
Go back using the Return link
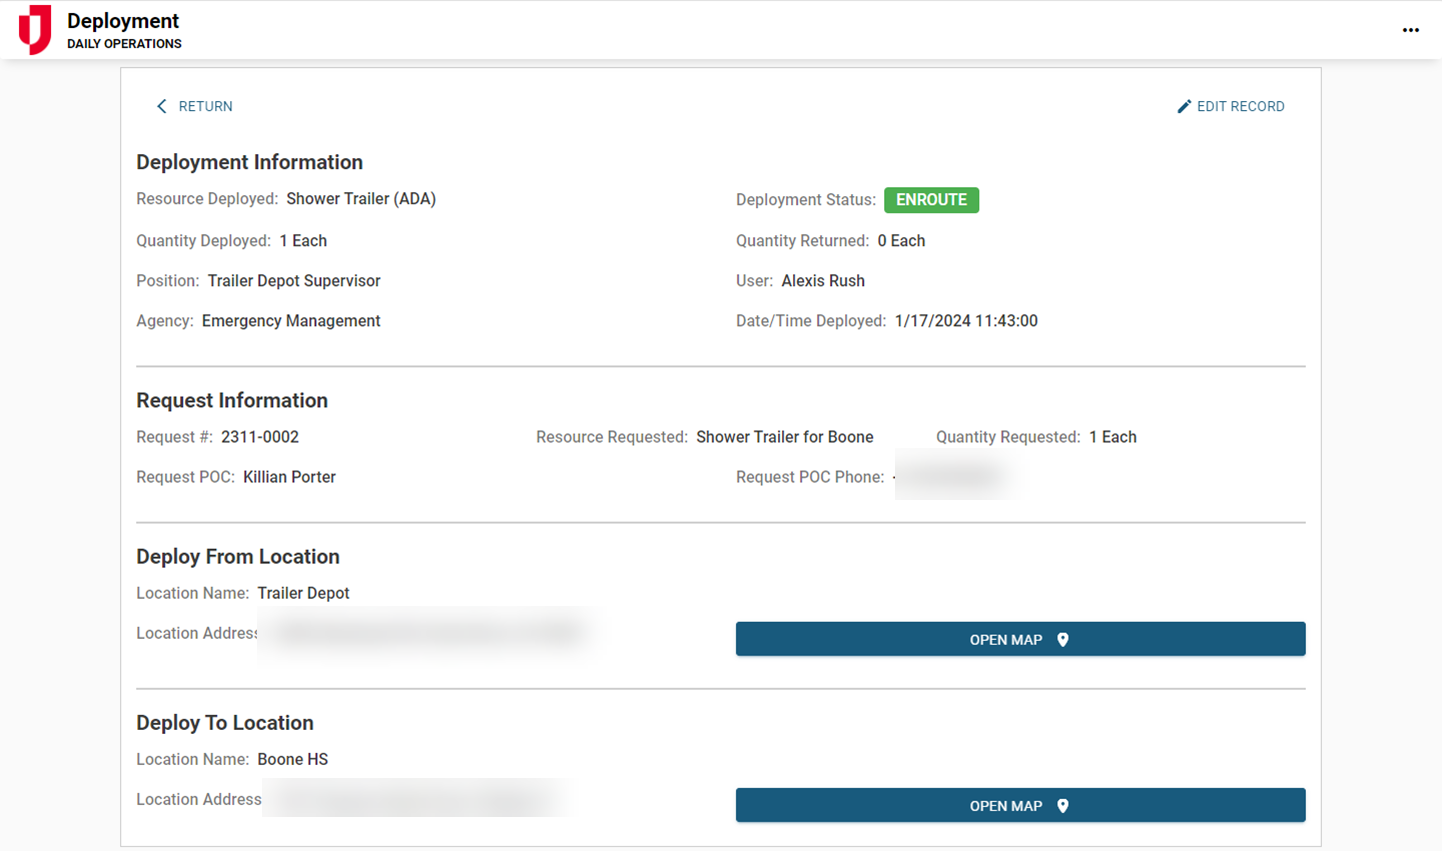point(205,106)
